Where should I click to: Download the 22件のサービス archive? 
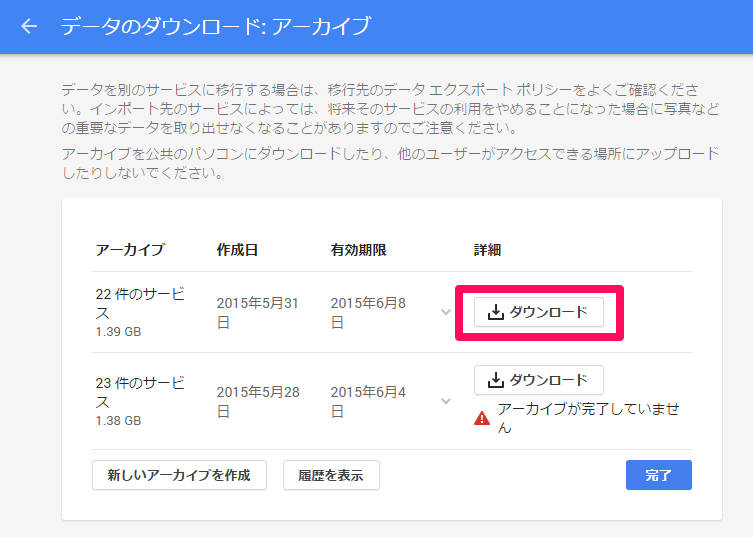pos(539,313)
